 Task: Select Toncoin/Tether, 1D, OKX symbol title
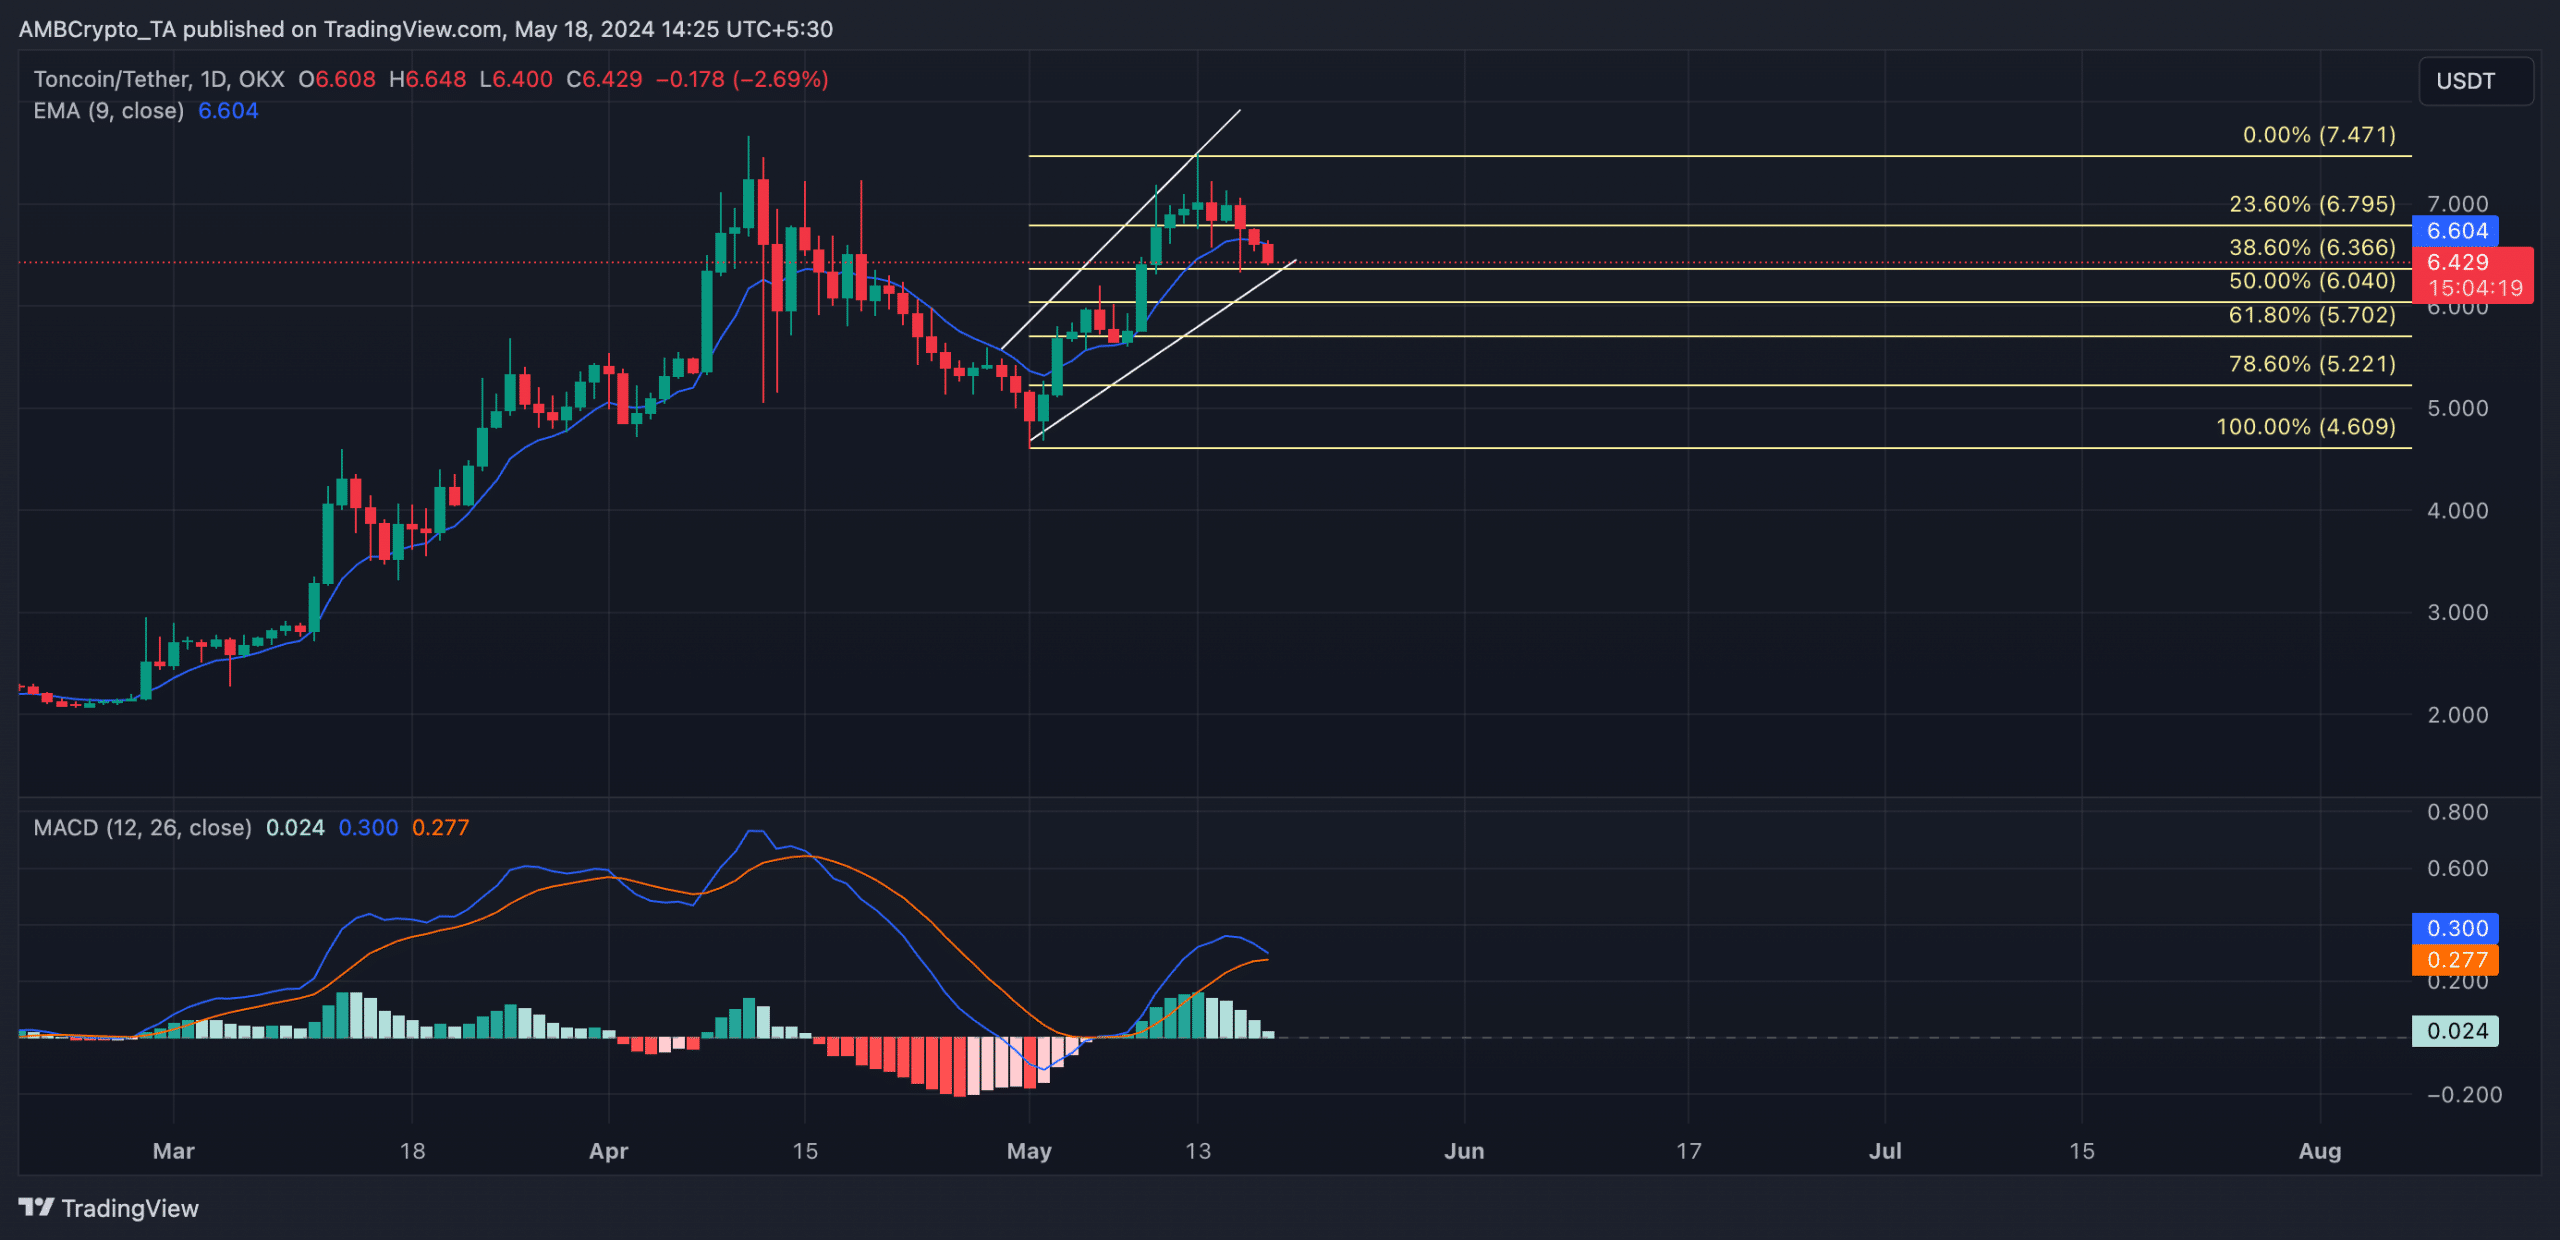point(159,79)
